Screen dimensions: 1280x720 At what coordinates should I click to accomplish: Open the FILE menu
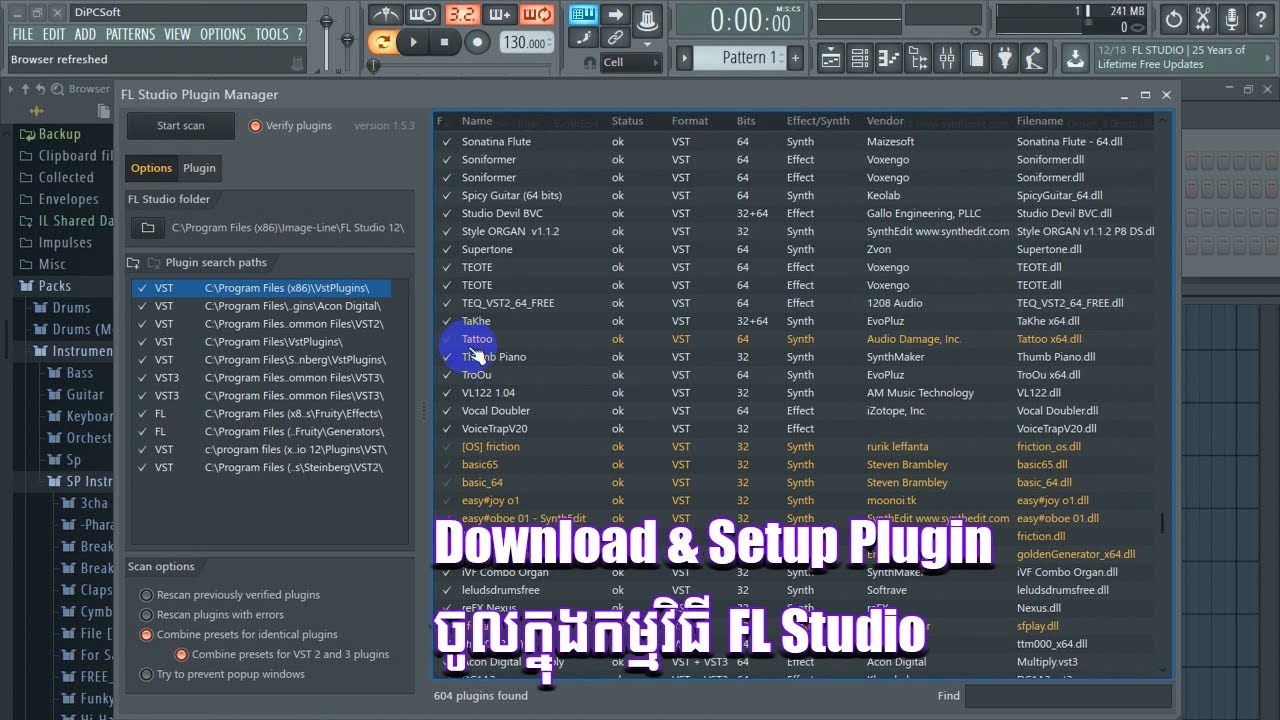(23, 34)
